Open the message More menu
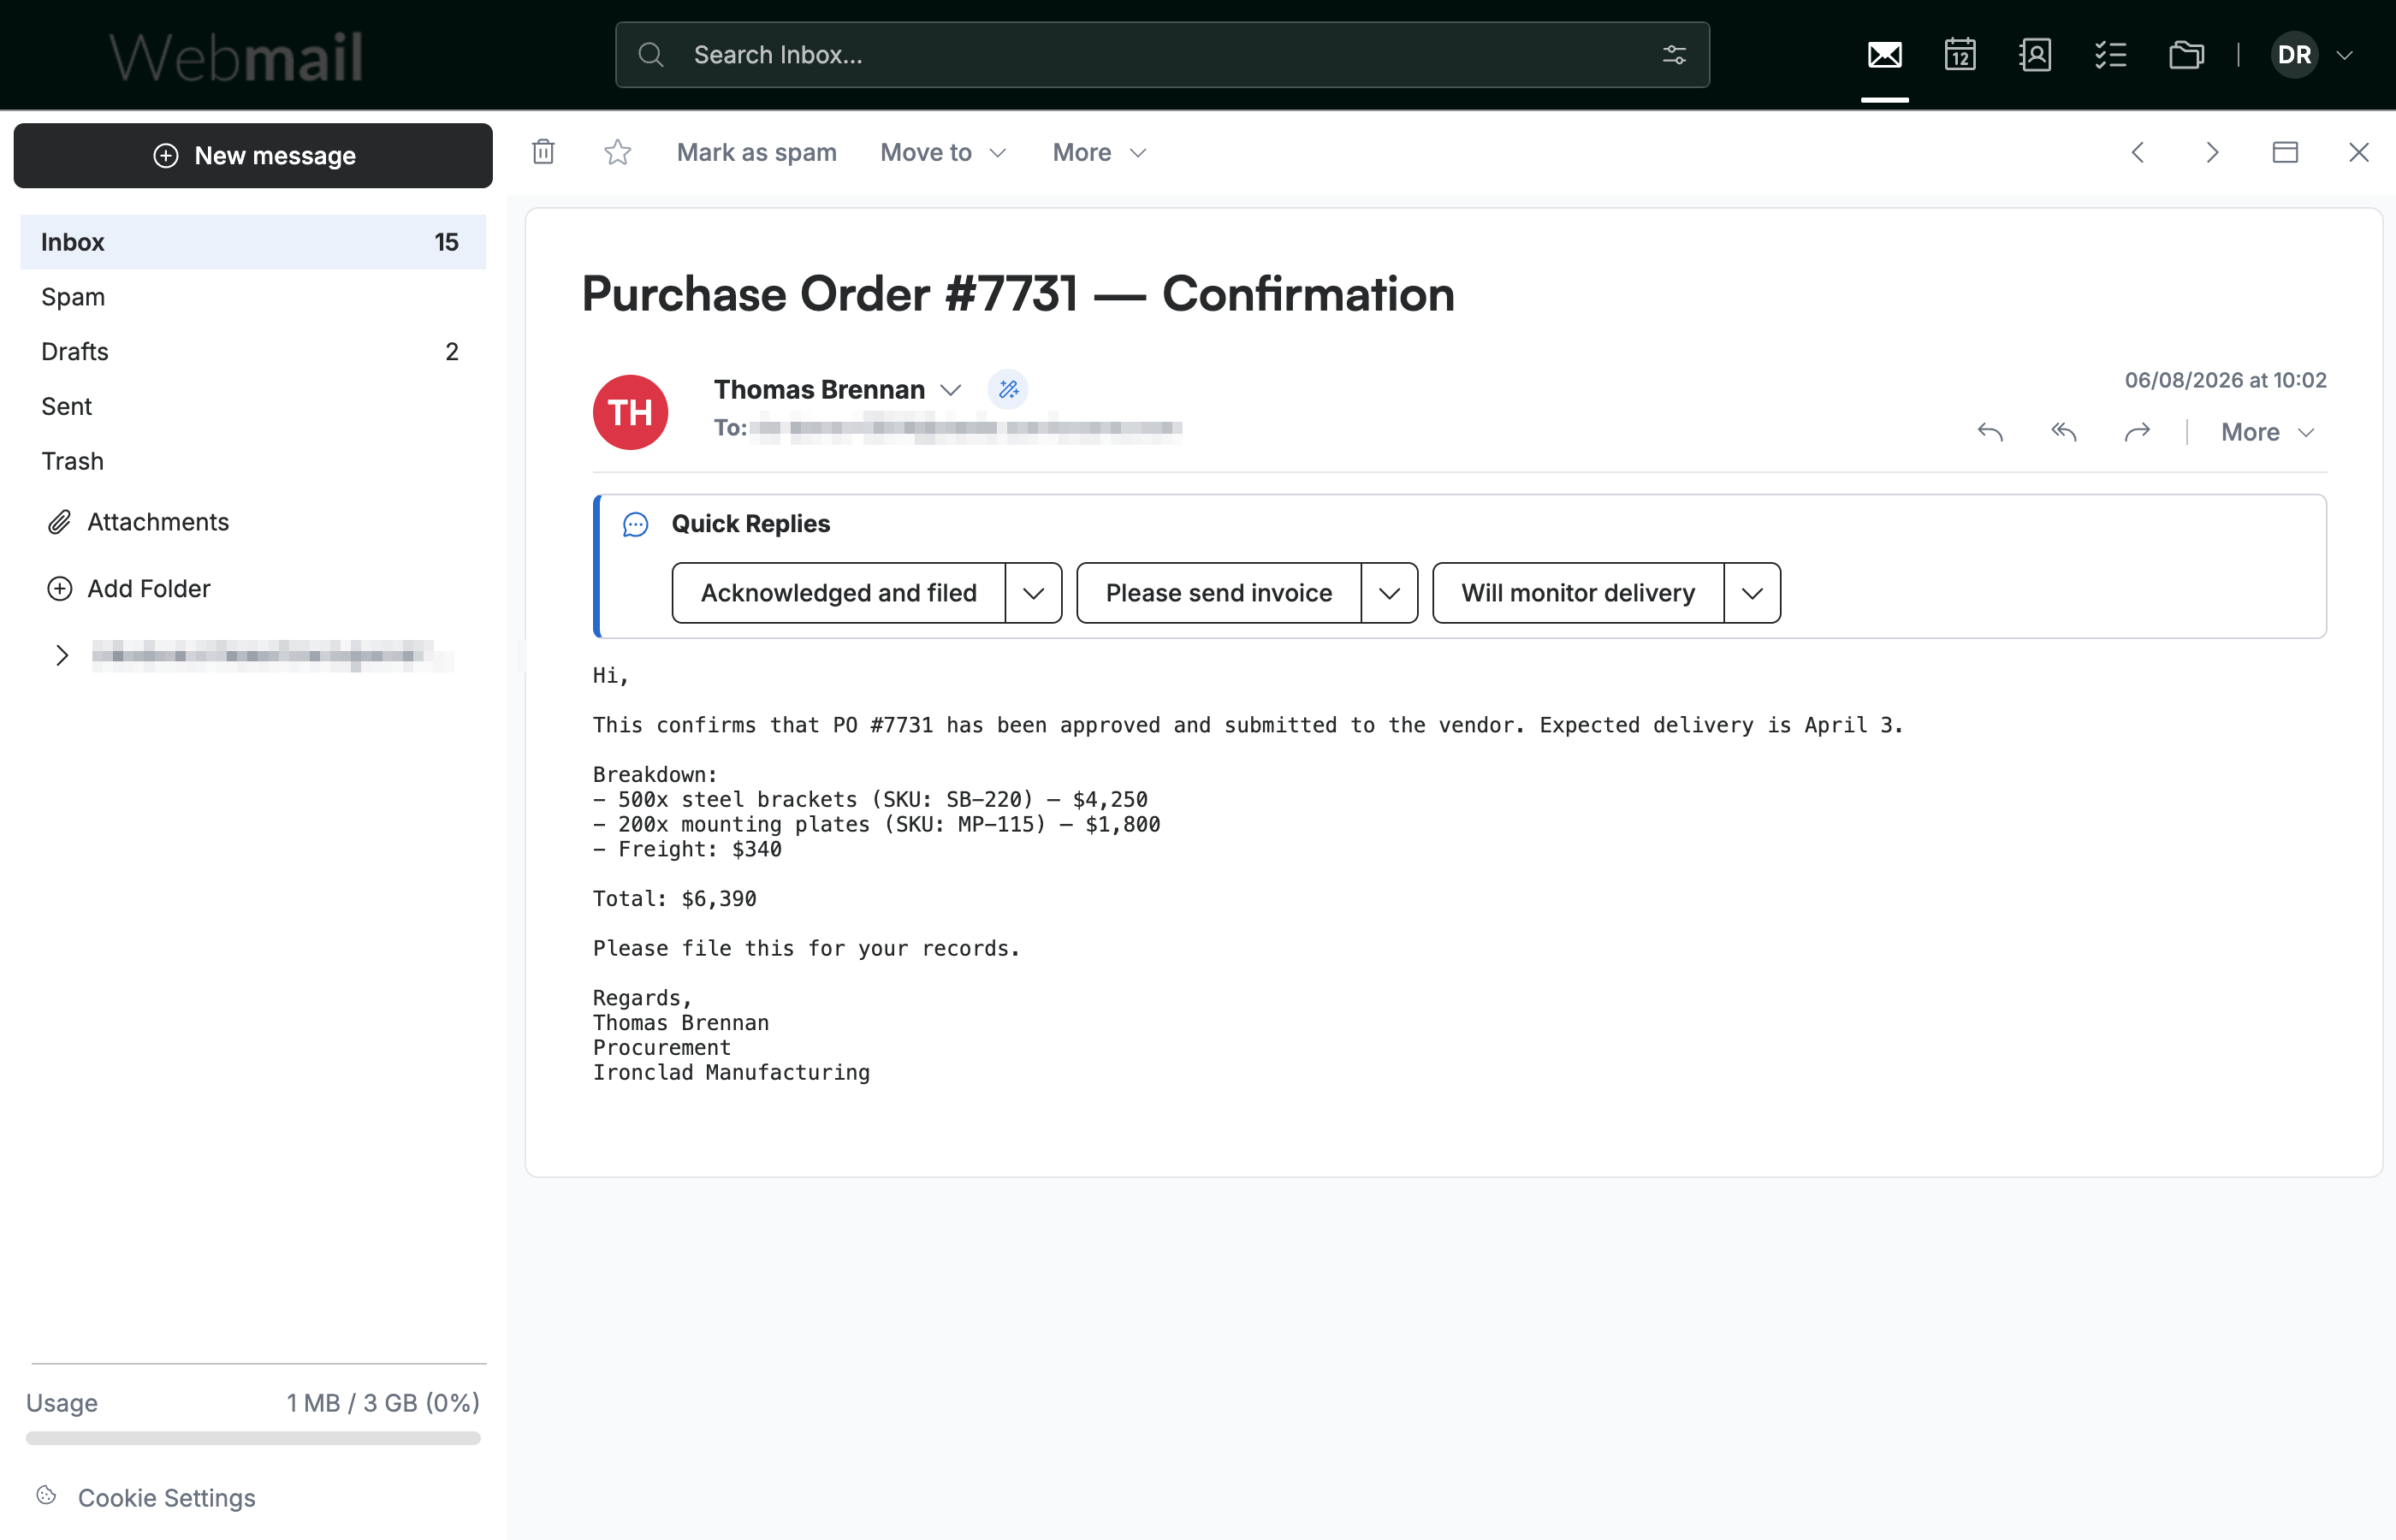2396x1540 pixels. pos(2267,432)
